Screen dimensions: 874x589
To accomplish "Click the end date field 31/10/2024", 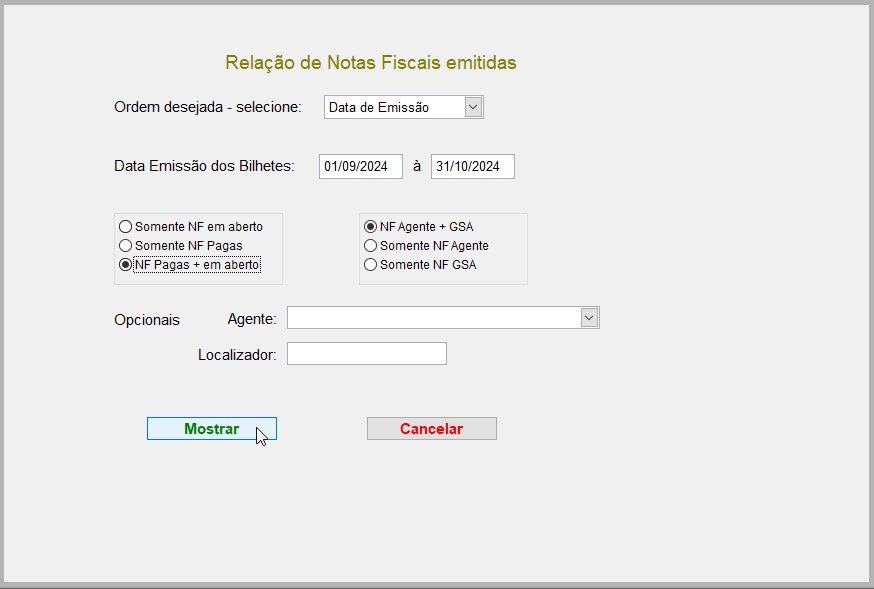I will pos(472,167).
